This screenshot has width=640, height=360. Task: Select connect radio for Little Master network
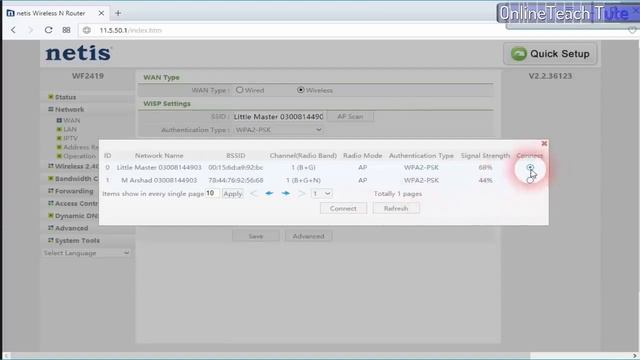530,167
